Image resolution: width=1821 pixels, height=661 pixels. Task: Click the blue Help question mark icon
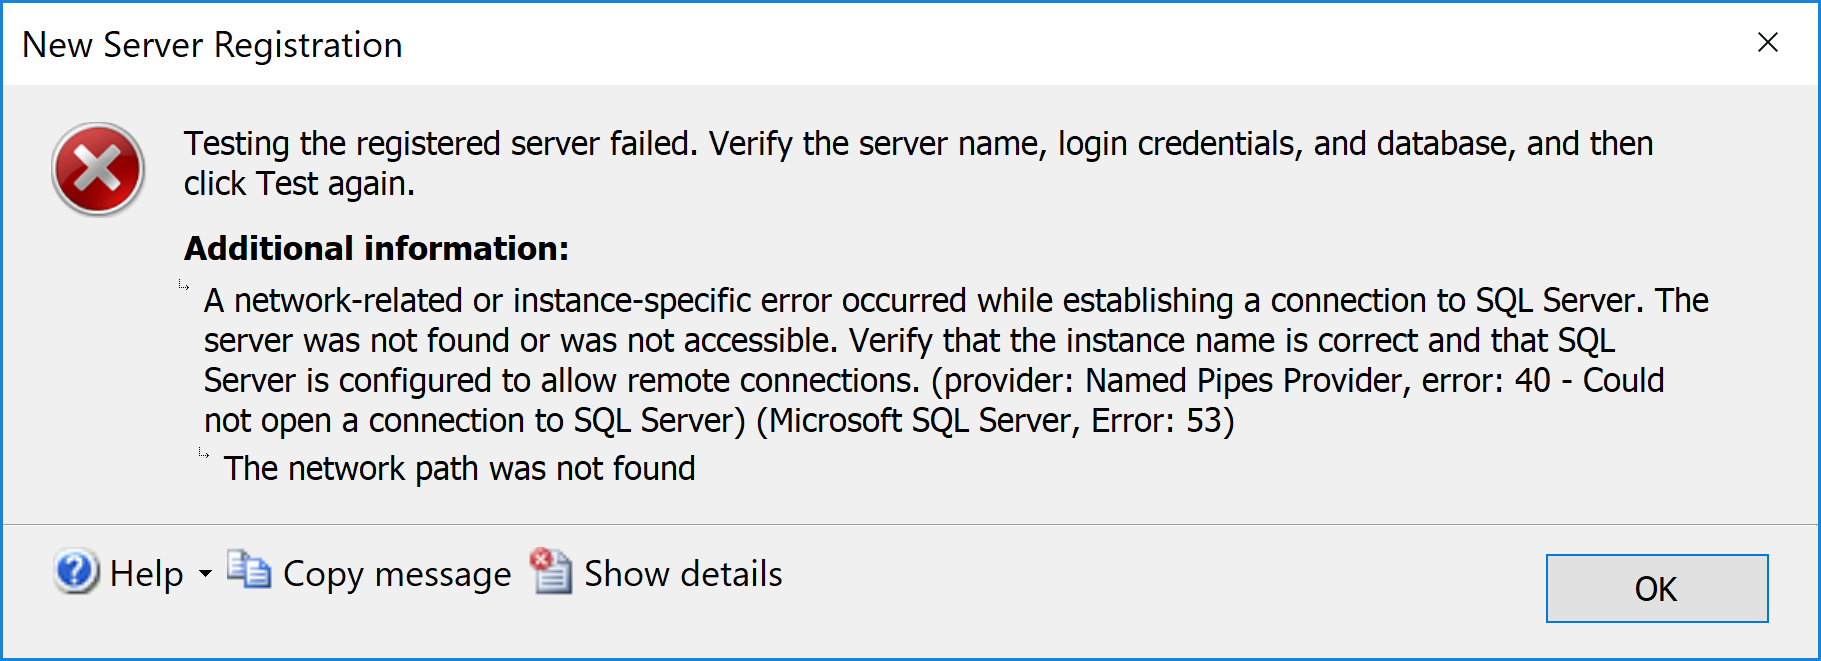(x=76, y=572)
